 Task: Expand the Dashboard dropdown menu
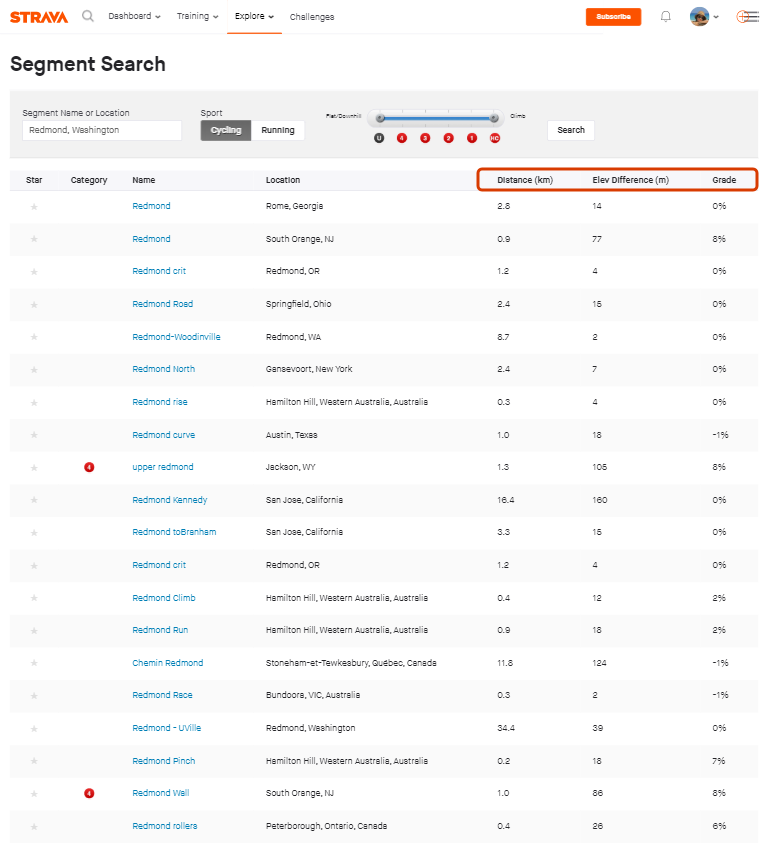click(134, 17)
